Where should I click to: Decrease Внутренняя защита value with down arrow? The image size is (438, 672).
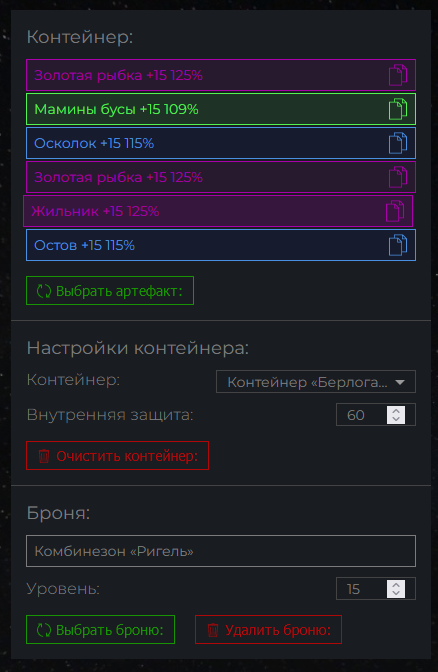click(x=396, y=419)
